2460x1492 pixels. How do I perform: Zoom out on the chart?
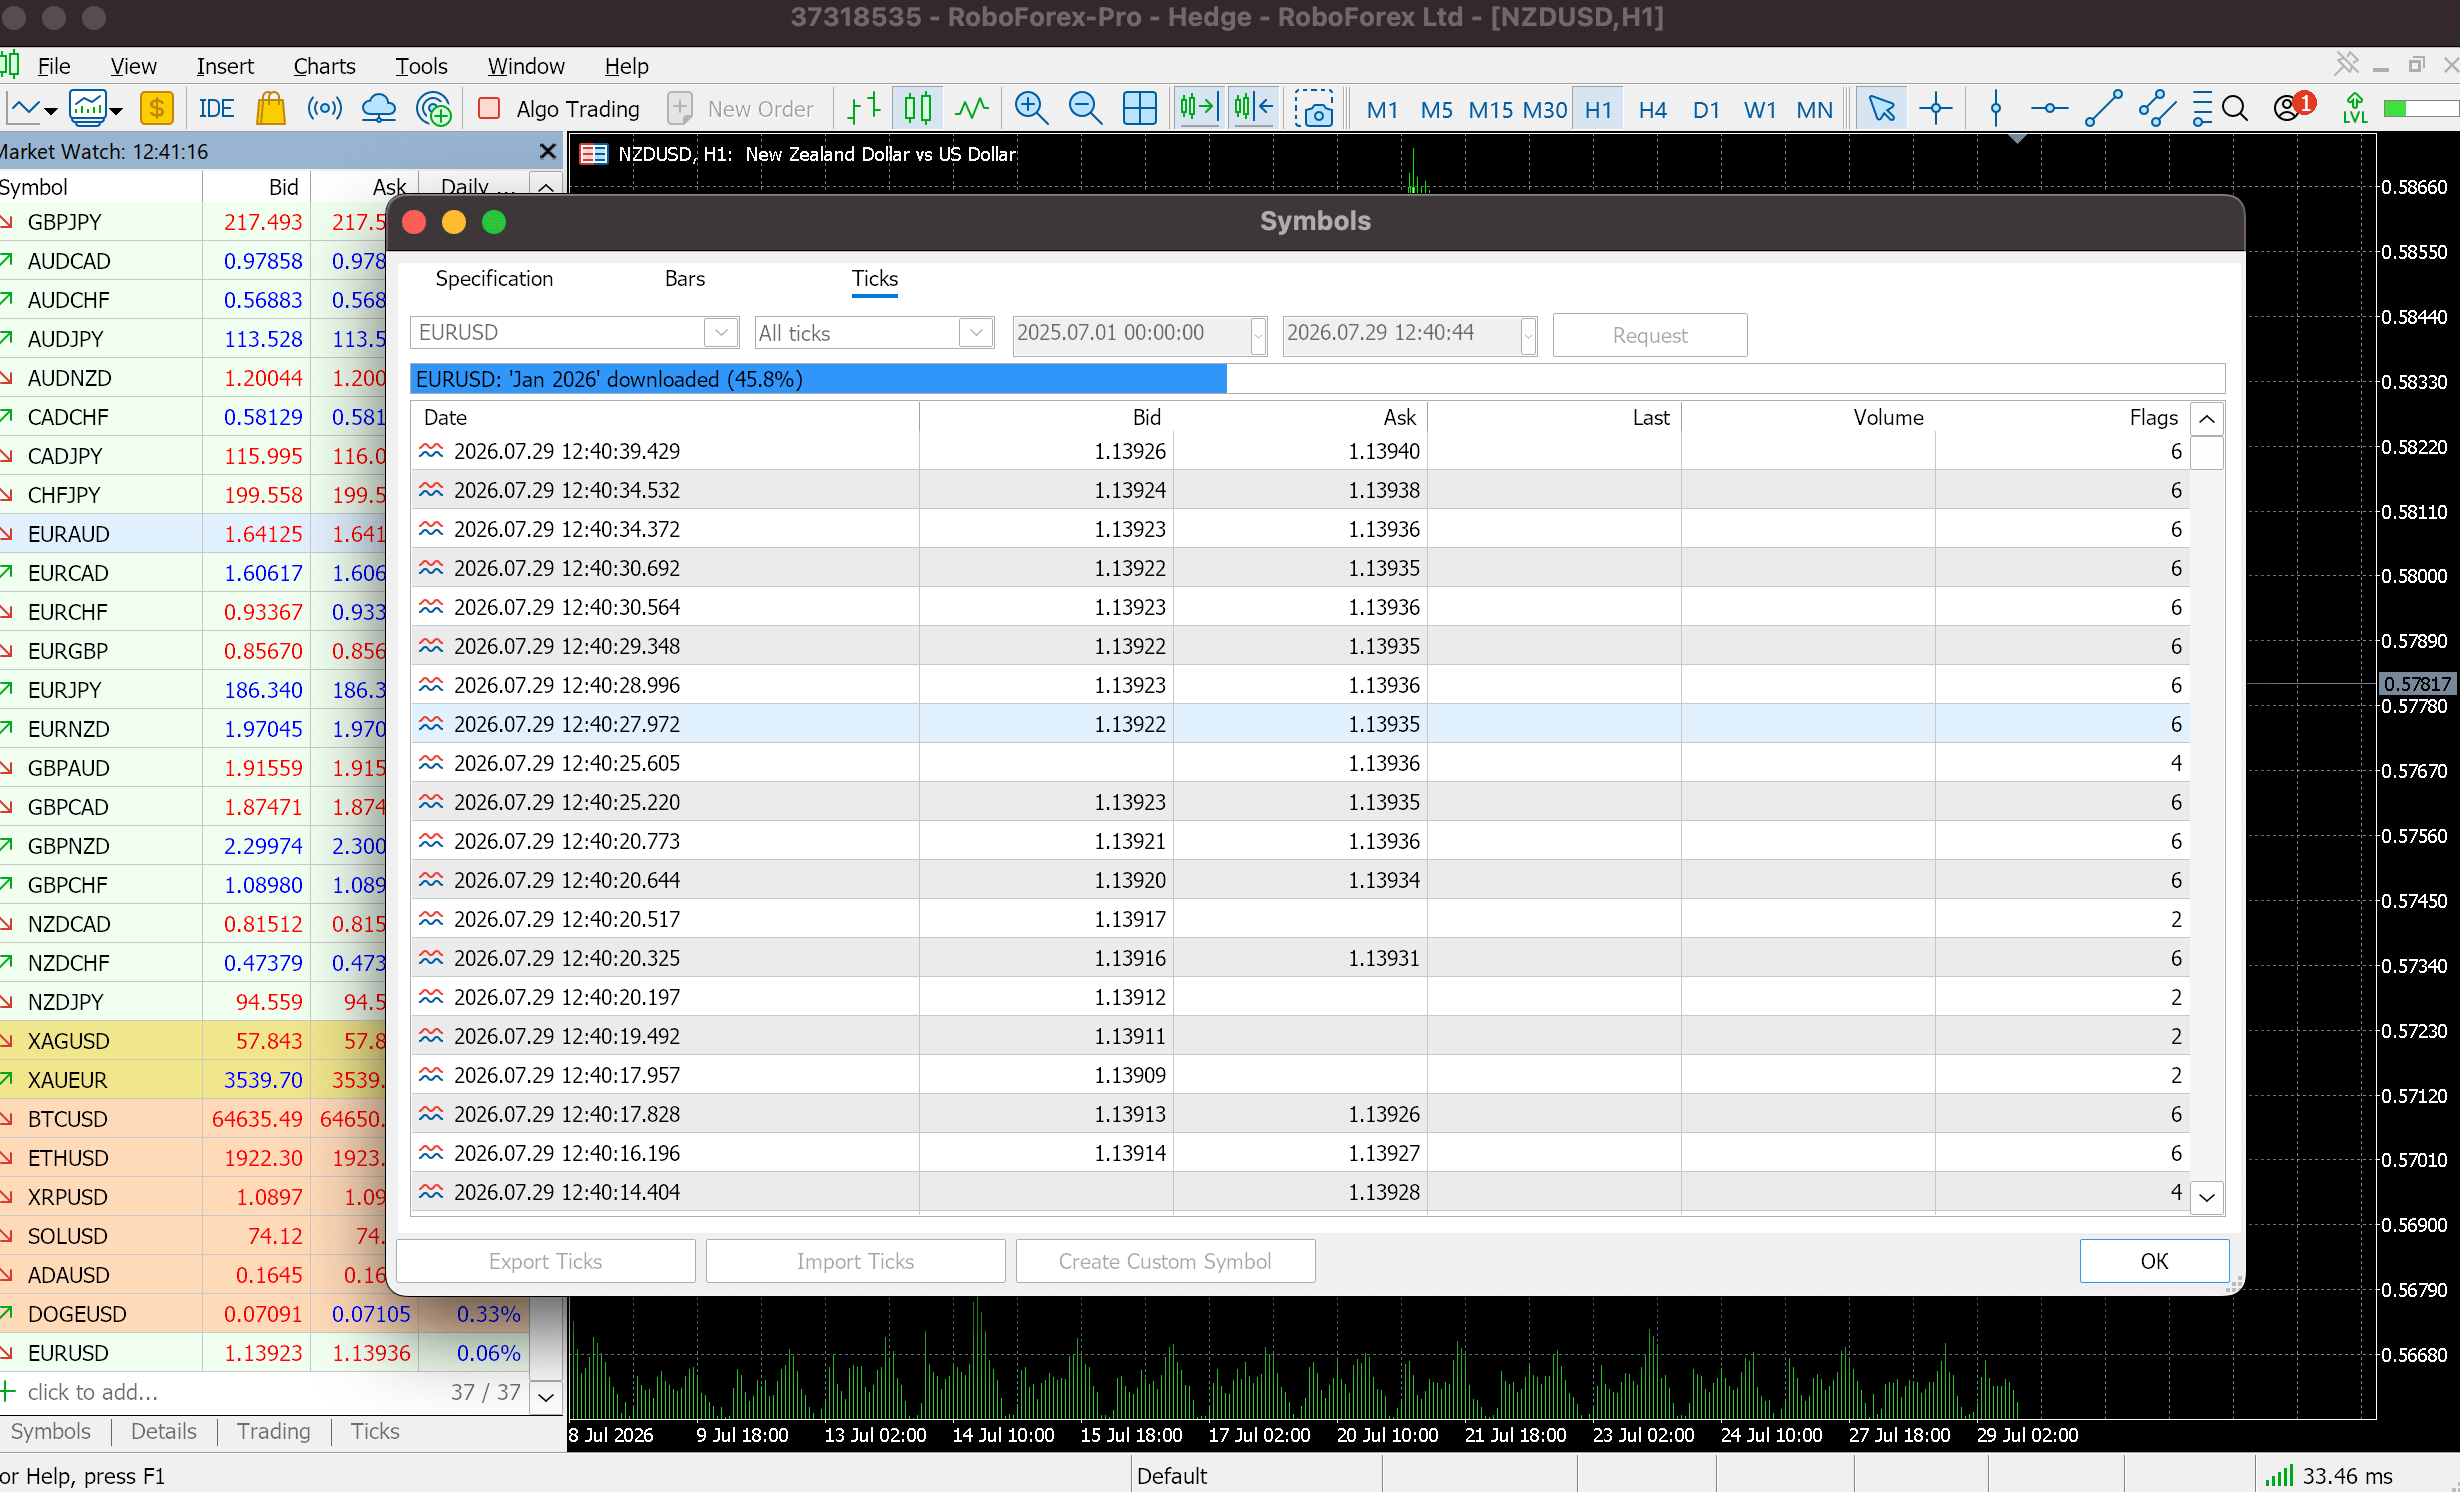click(x=1085, y=108)
